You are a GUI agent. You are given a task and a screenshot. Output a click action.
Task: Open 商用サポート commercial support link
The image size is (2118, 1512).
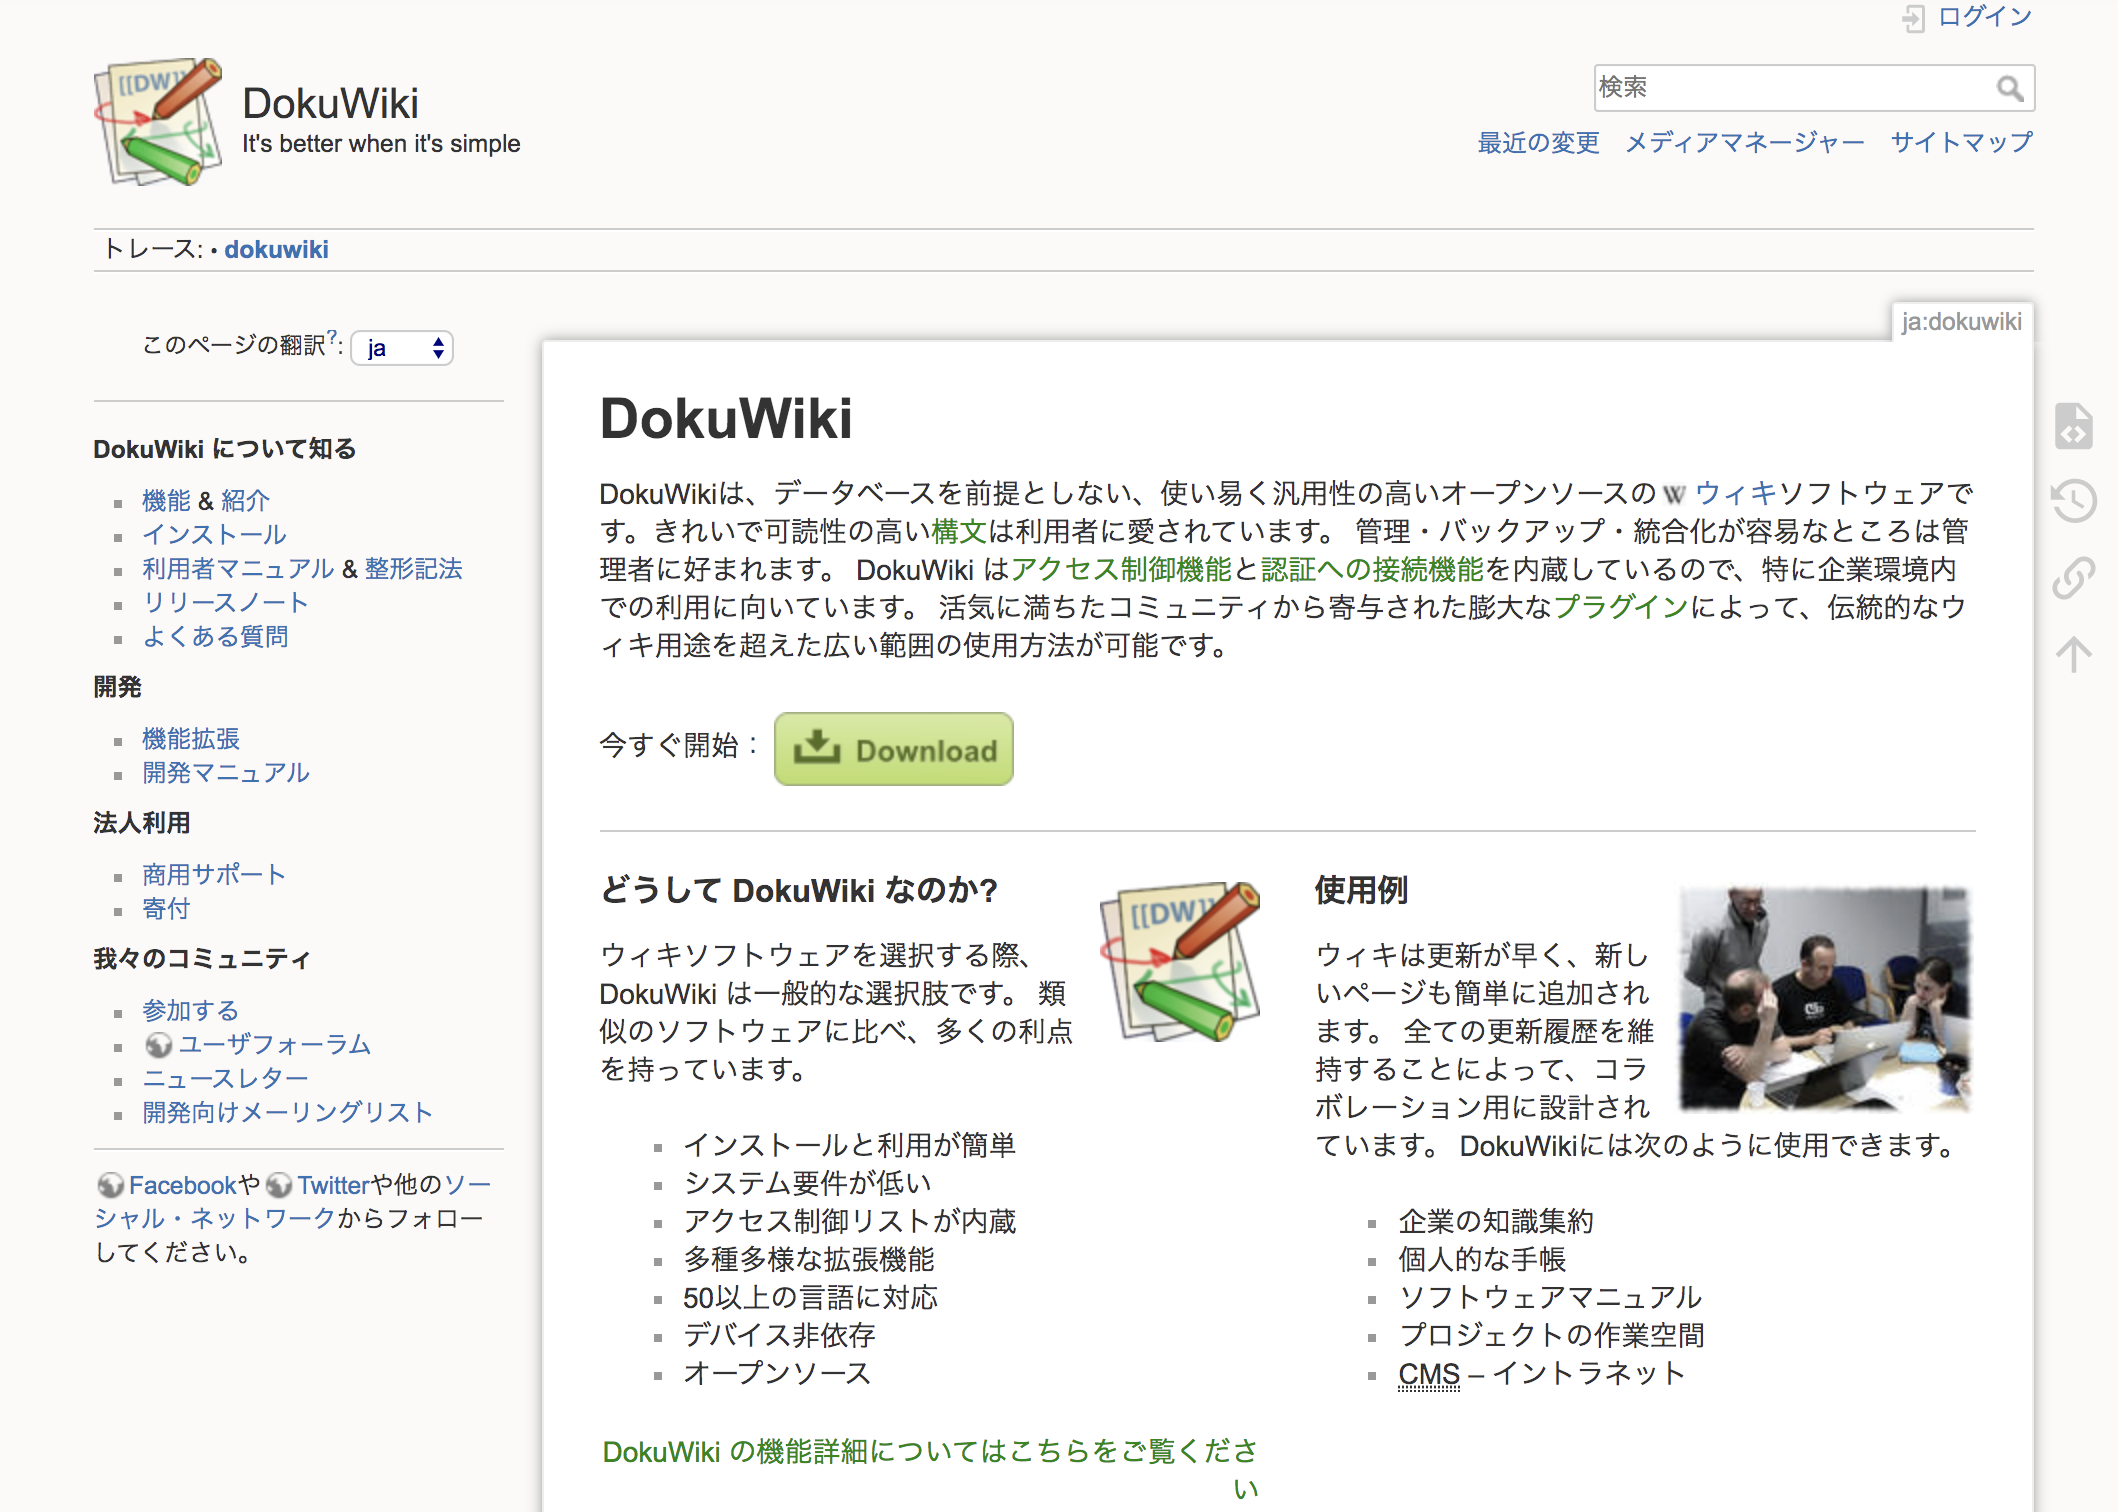click(x=214, y=874)
